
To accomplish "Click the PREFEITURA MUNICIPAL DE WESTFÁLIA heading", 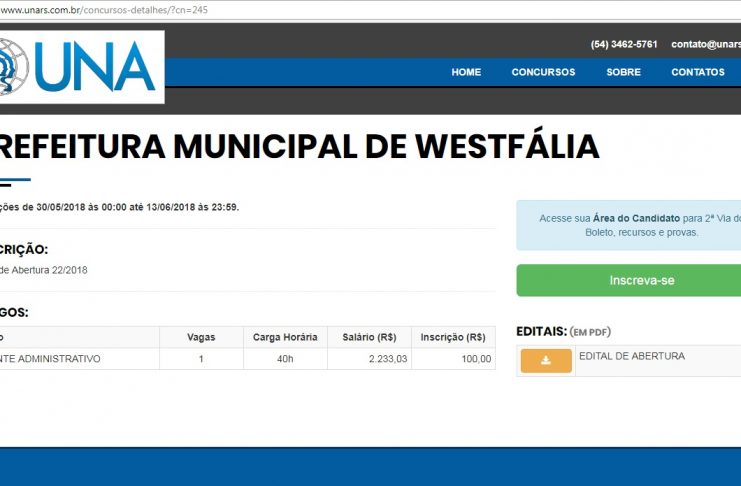I will point(298,147).
